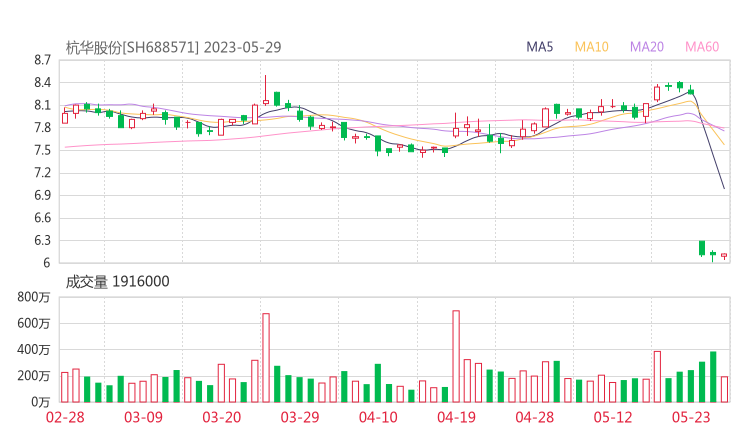Click the 04-28 date axis label
This screenshot has height=440, width=740.
tap(535, 417)
